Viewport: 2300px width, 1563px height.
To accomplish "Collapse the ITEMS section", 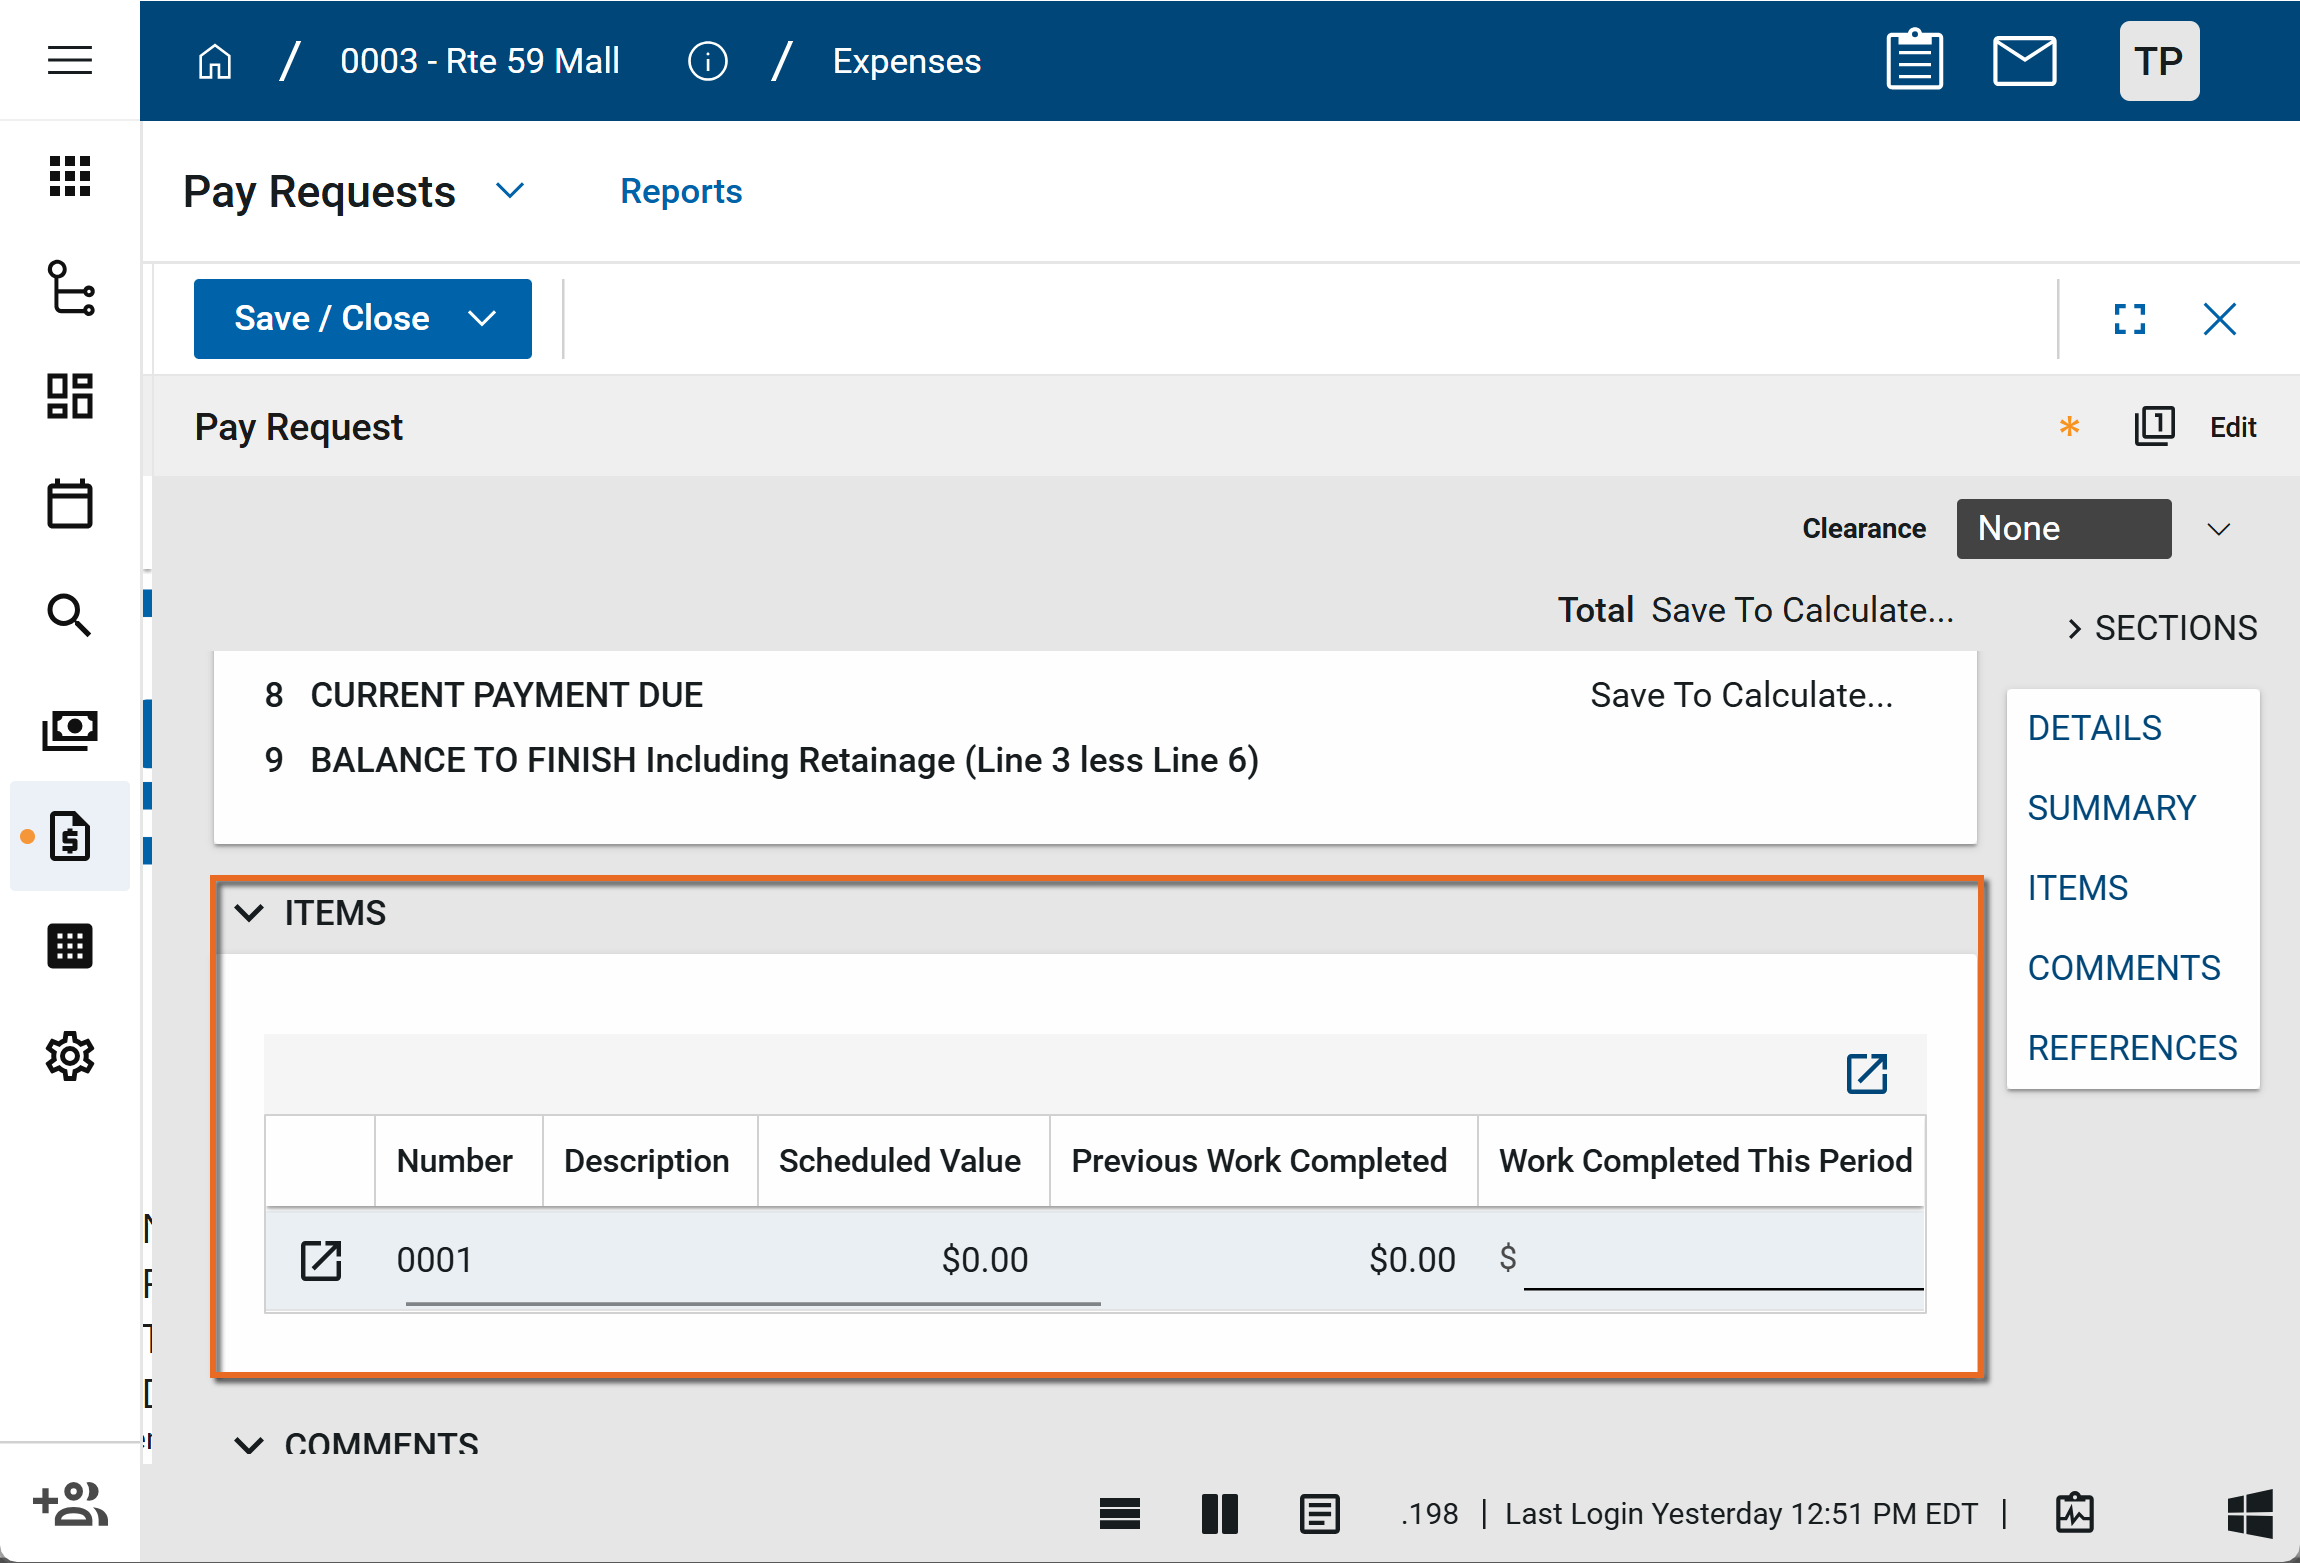I will (x=249, y=913).
